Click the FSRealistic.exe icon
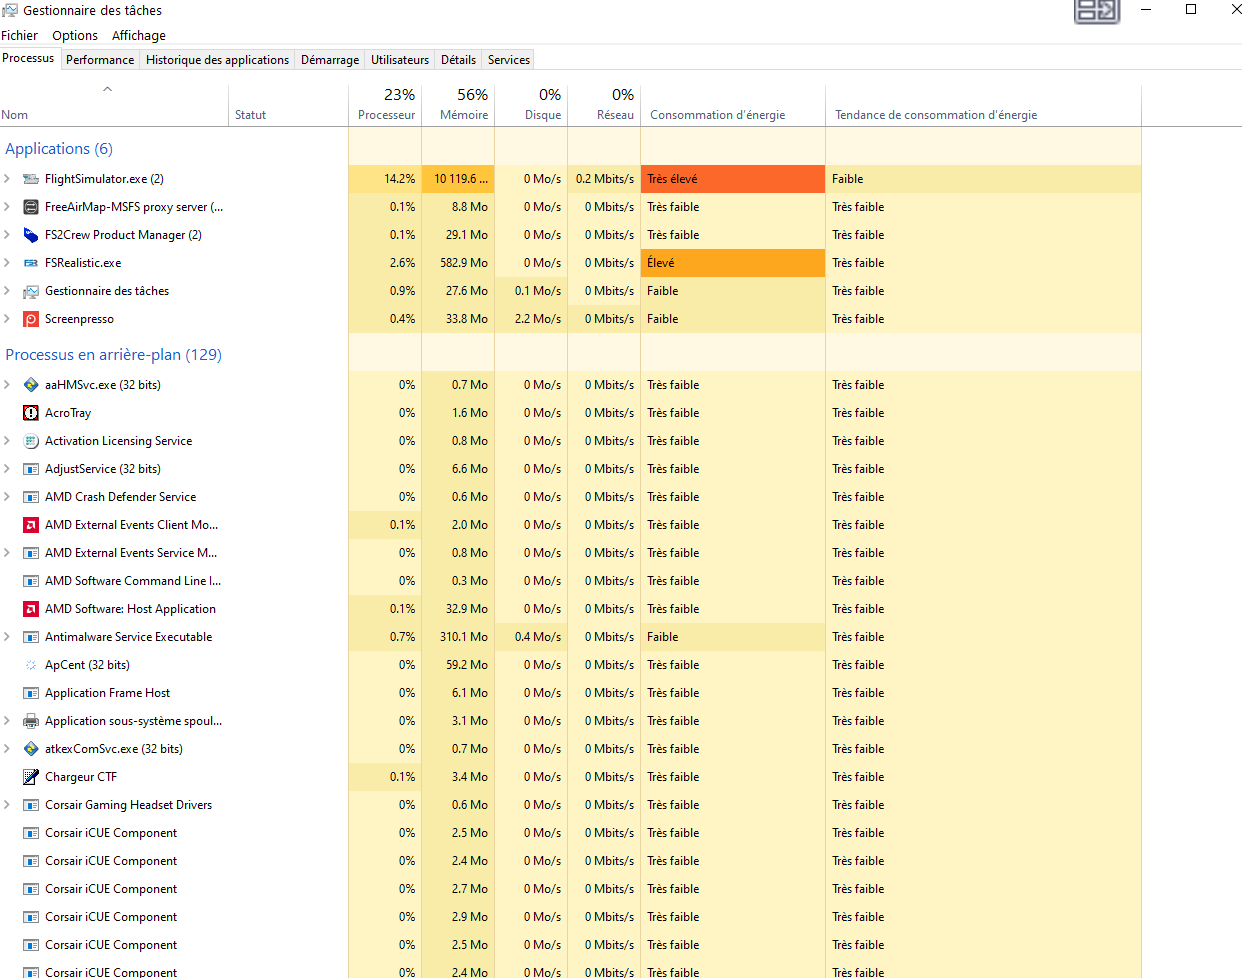 tap(31, 263)
